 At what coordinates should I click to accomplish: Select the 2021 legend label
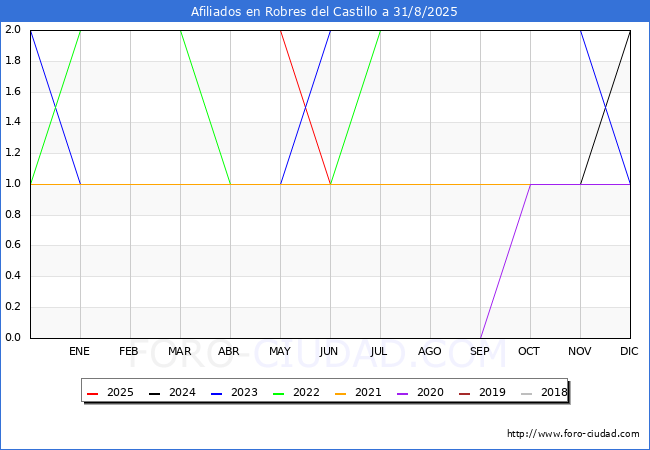click(x=368, y=392)
